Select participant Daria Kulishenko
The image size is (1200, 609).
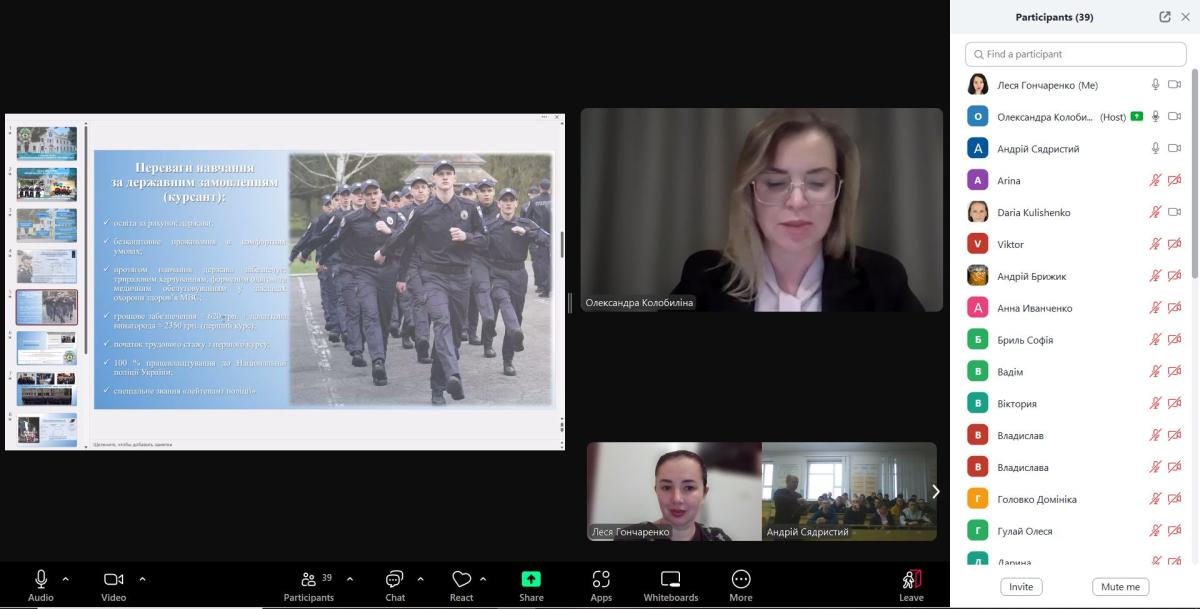(x=1075, y=212)
